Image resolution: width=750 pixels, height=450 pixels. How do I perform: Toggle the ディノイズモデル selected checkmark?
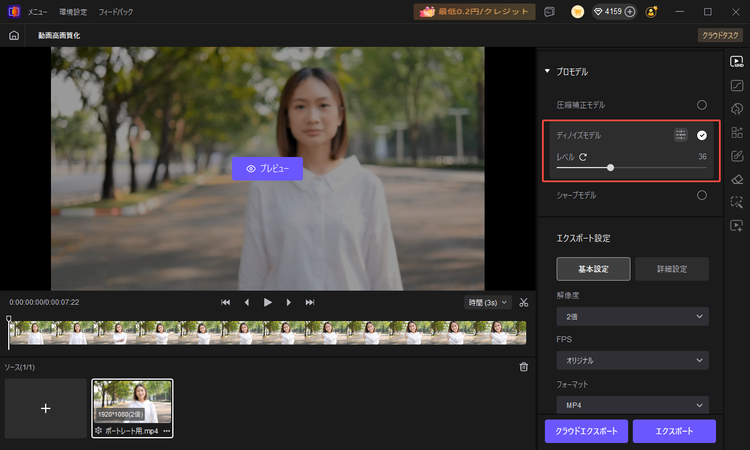coord(701,135)
